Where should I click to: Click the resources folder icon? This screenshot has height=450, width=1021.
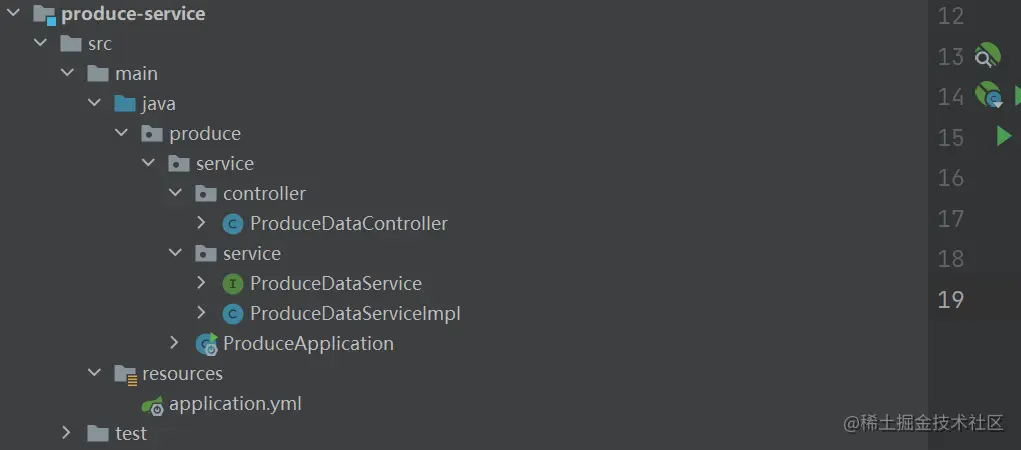[x=125, y=374]
